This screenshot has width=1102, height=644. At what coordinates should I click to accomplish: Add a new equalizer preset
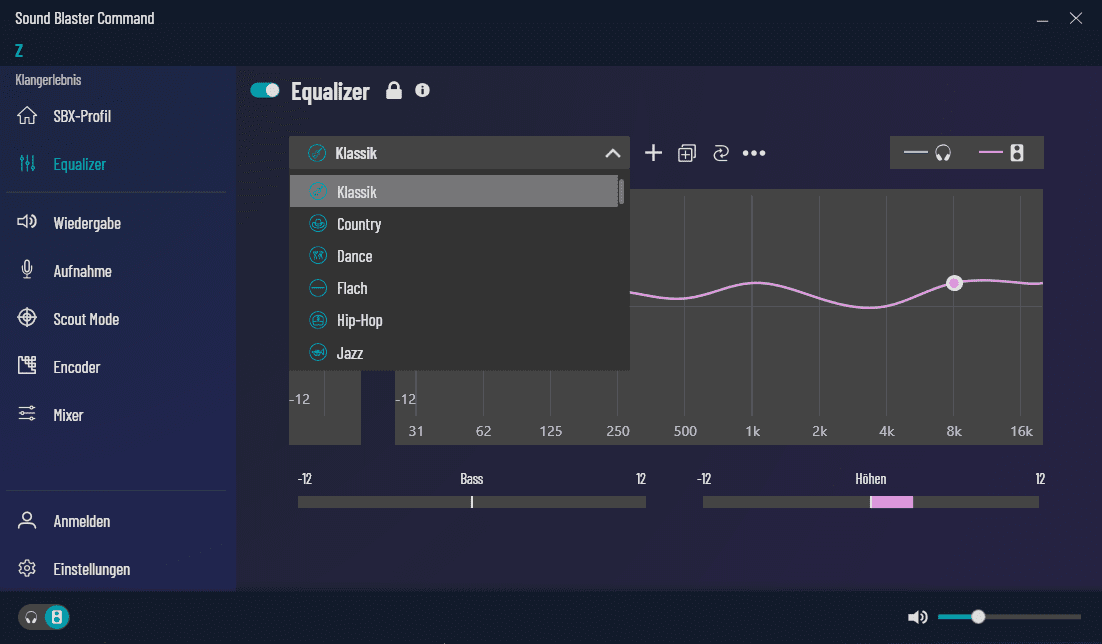point(654,153)
